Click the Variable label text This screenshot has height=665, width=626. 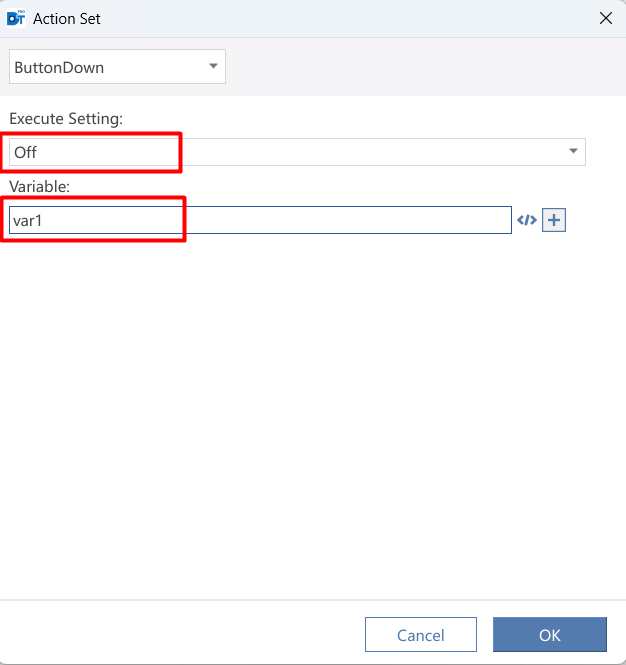39,187
